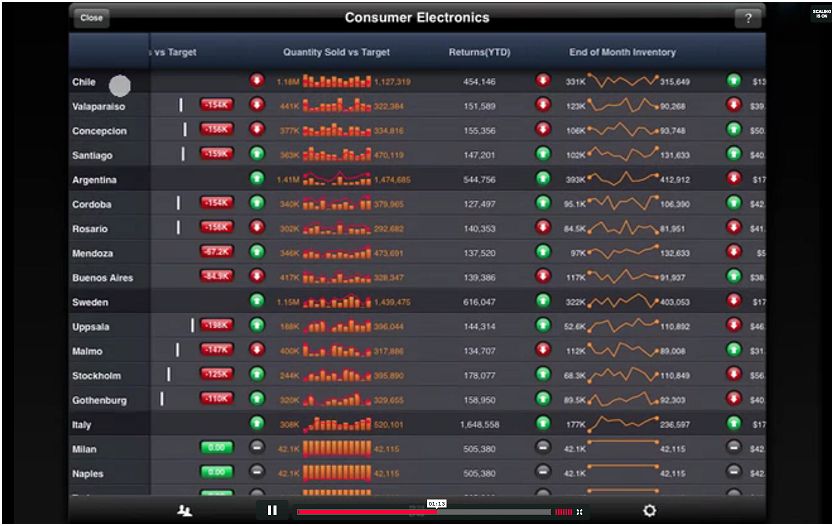This screenshot has height=526, width=834.
Task: Click Sweden's inventory end value 403,053
Action: tap(675, 302)
